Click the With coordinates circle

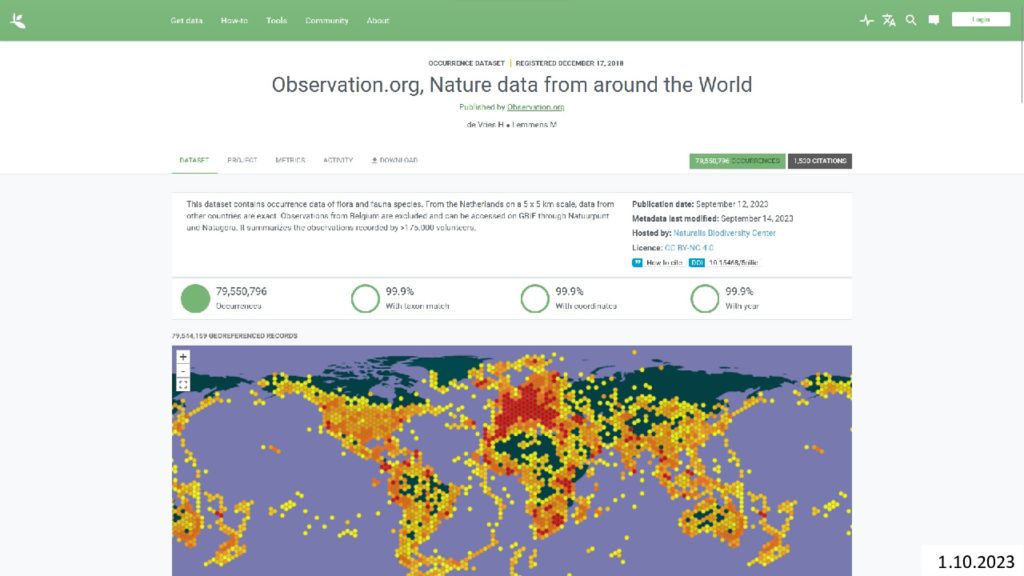pyautogui.click(x=535, y=298)
